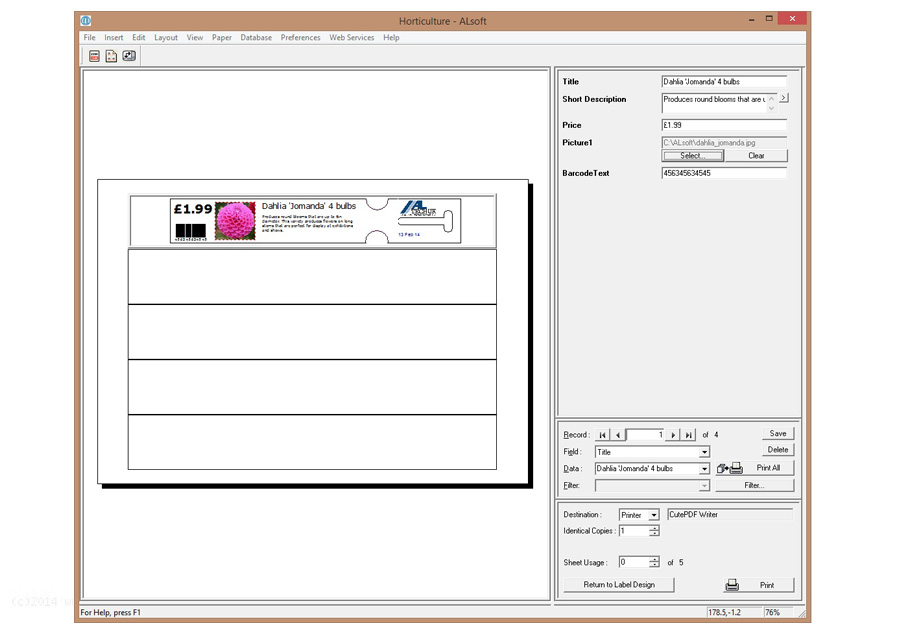Jump to the last record
The image size is (900, 631).
pos(689,435)
